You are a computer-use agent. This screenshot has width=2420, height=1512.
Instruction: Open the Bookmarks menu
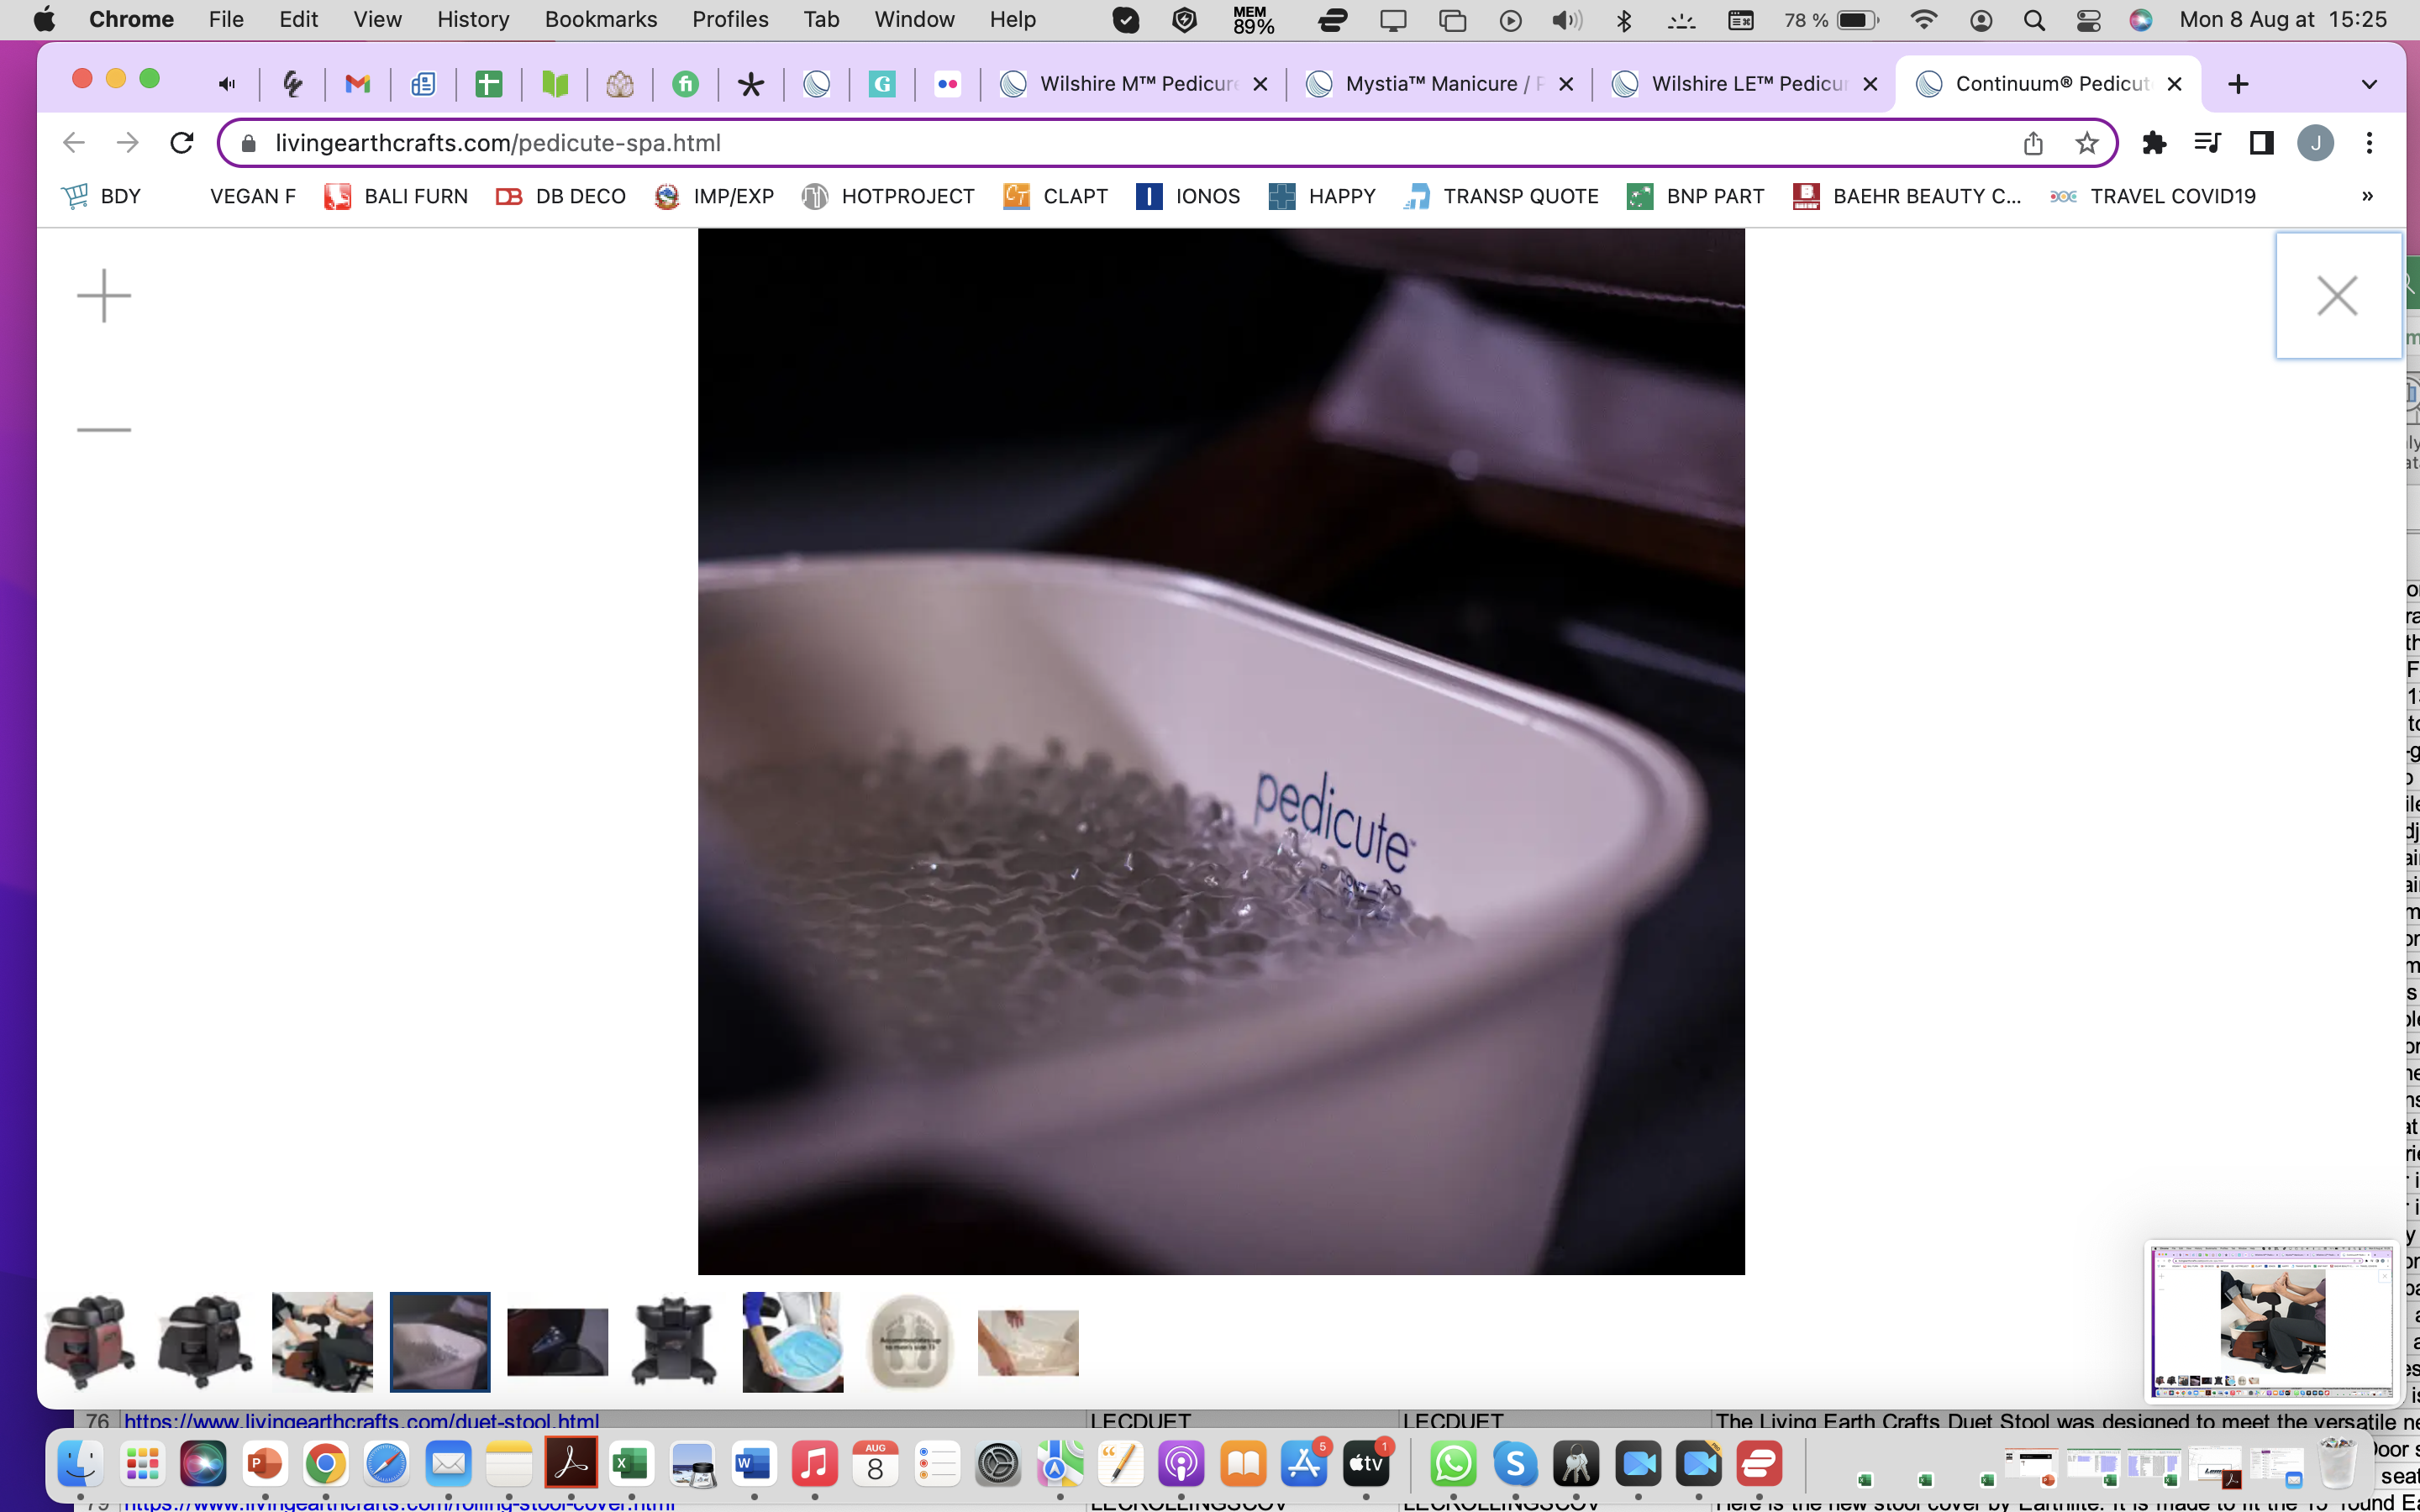(x=601, y=20)
